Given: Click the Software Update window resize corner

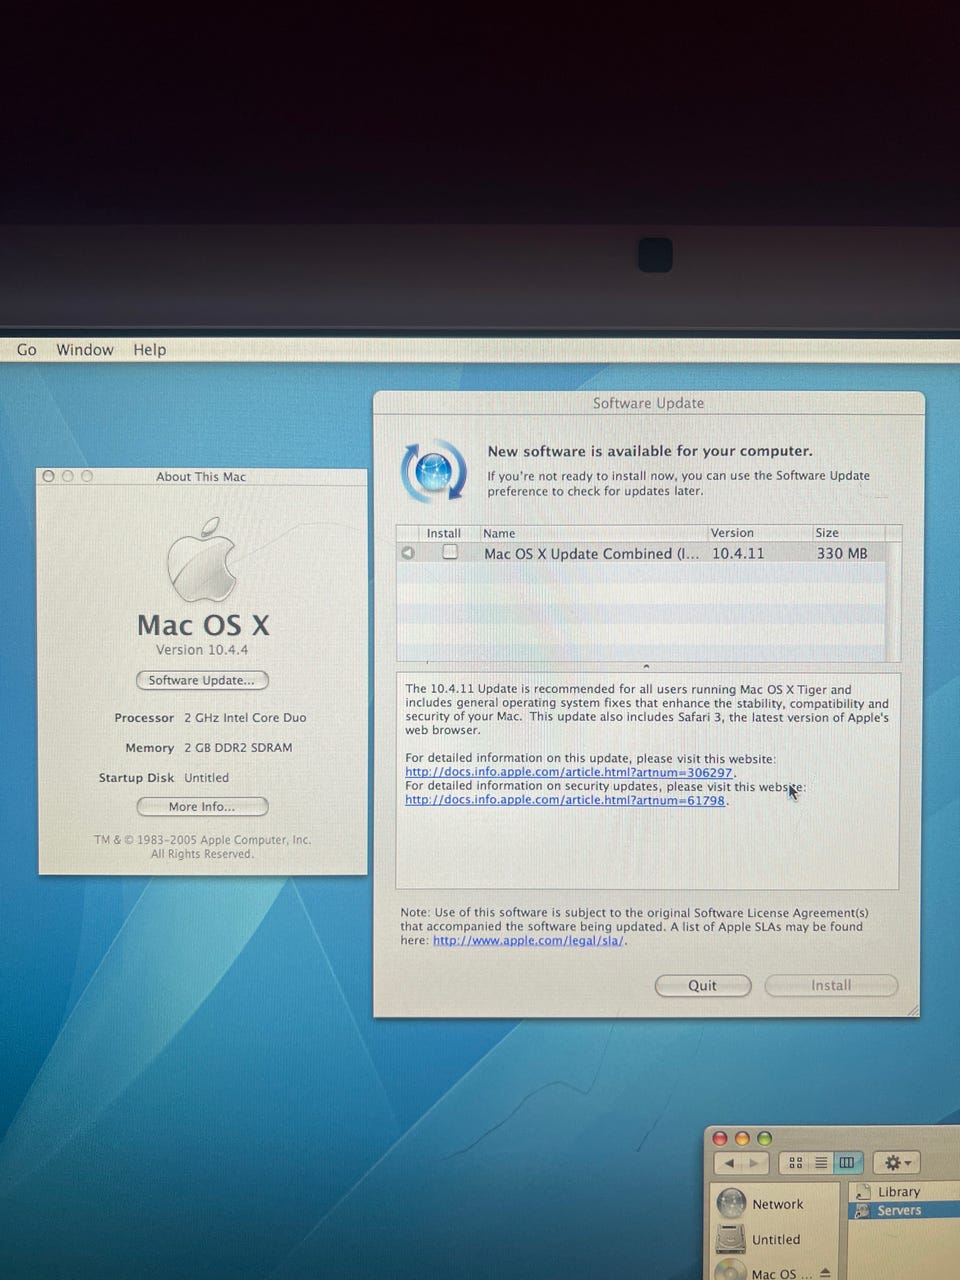Looking at the screenshot, I should pyautogui.click(x=912, y=1011).
